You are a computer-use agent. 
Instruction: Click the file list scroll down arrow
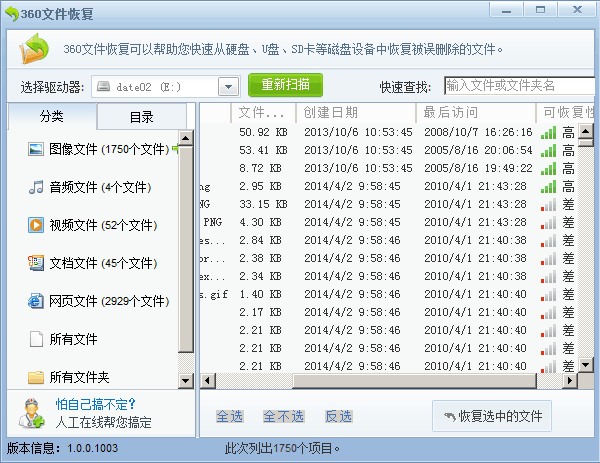pos(585,364)
